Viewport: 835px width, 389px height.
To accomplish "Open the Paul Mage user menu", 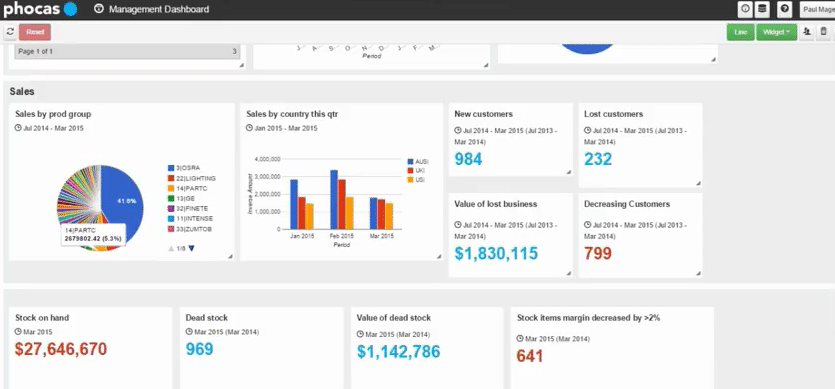I will pyautogui.click(x=817, y=9).
